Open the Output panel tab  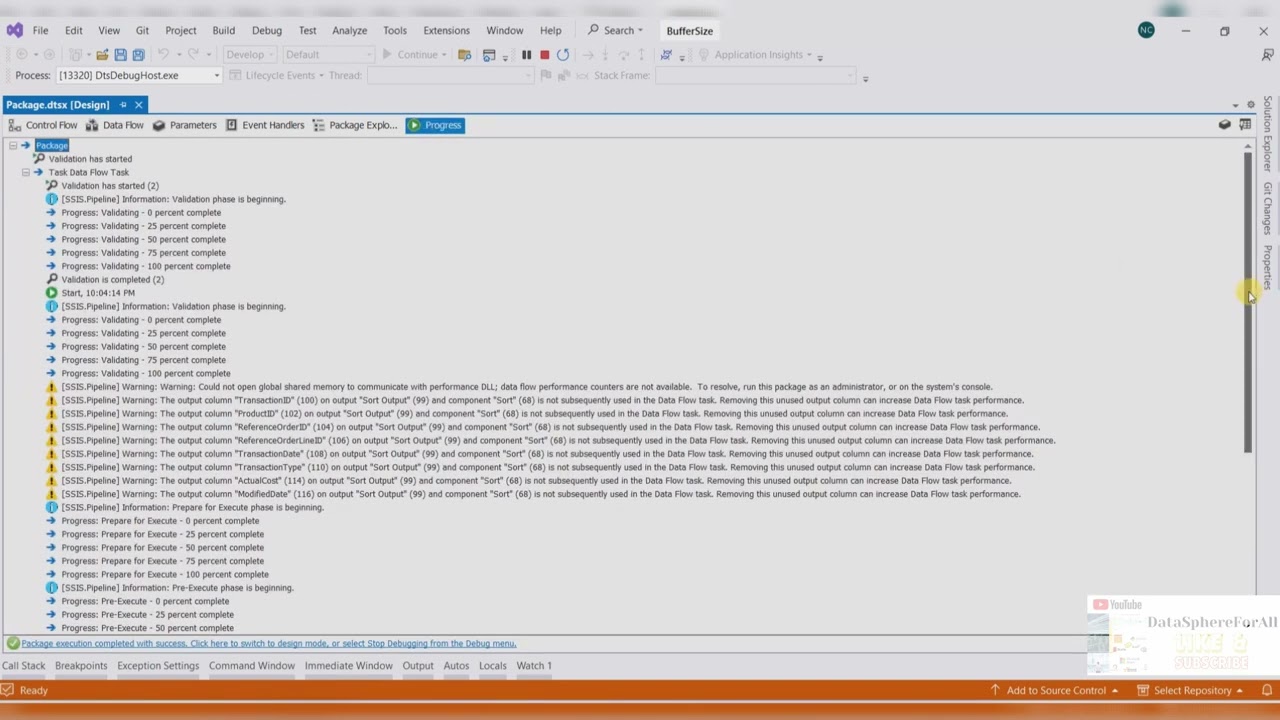[418, 666]
